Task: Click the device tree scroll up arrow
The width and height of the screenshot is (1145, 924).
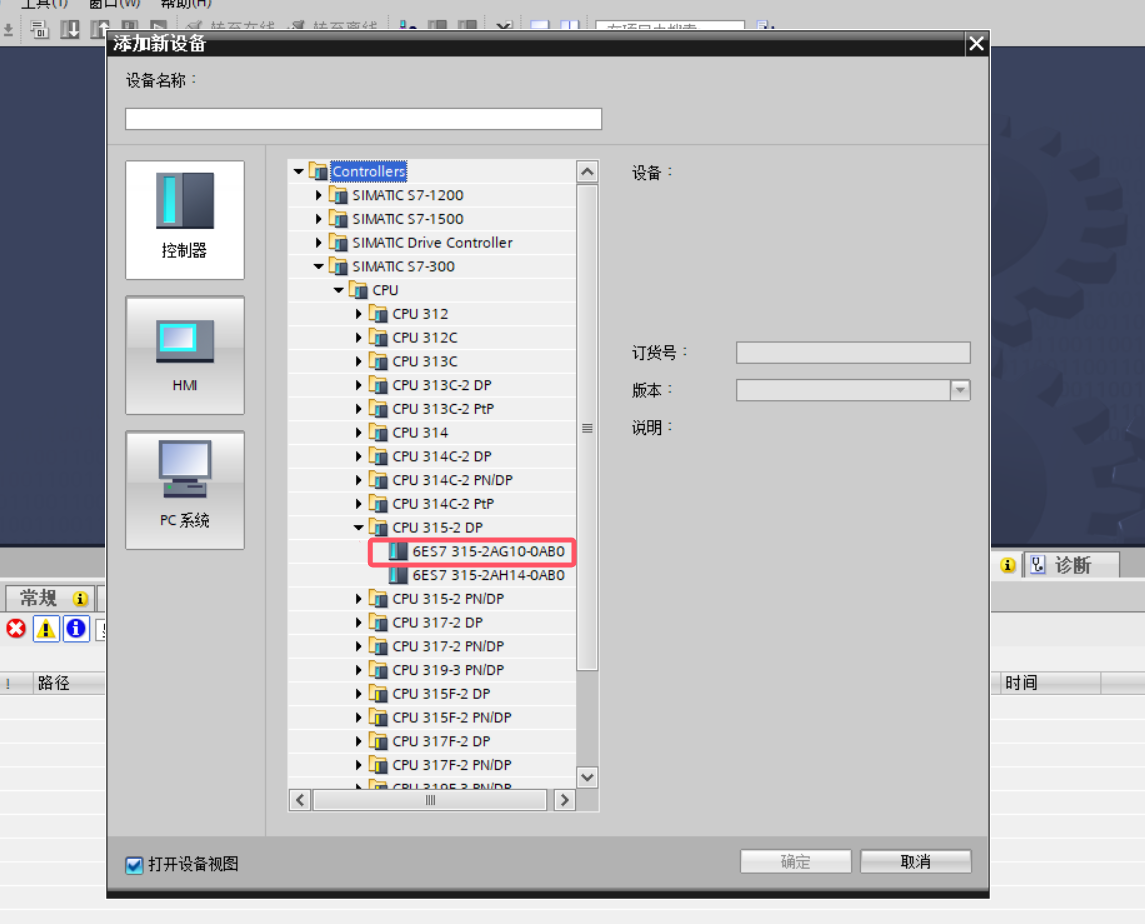Action: pyautogui.click(x=587, y=172)
